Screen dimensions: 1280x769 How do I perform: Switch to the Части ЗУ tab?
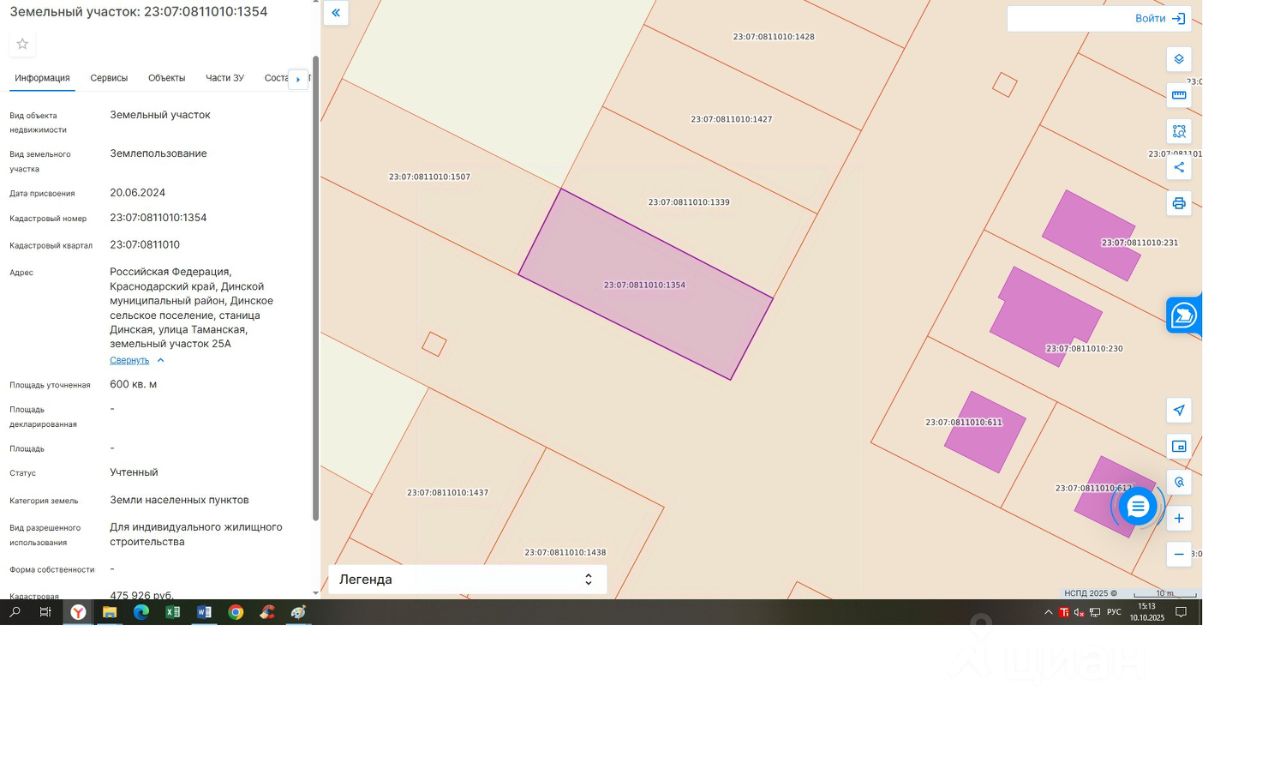click(225, 78)
